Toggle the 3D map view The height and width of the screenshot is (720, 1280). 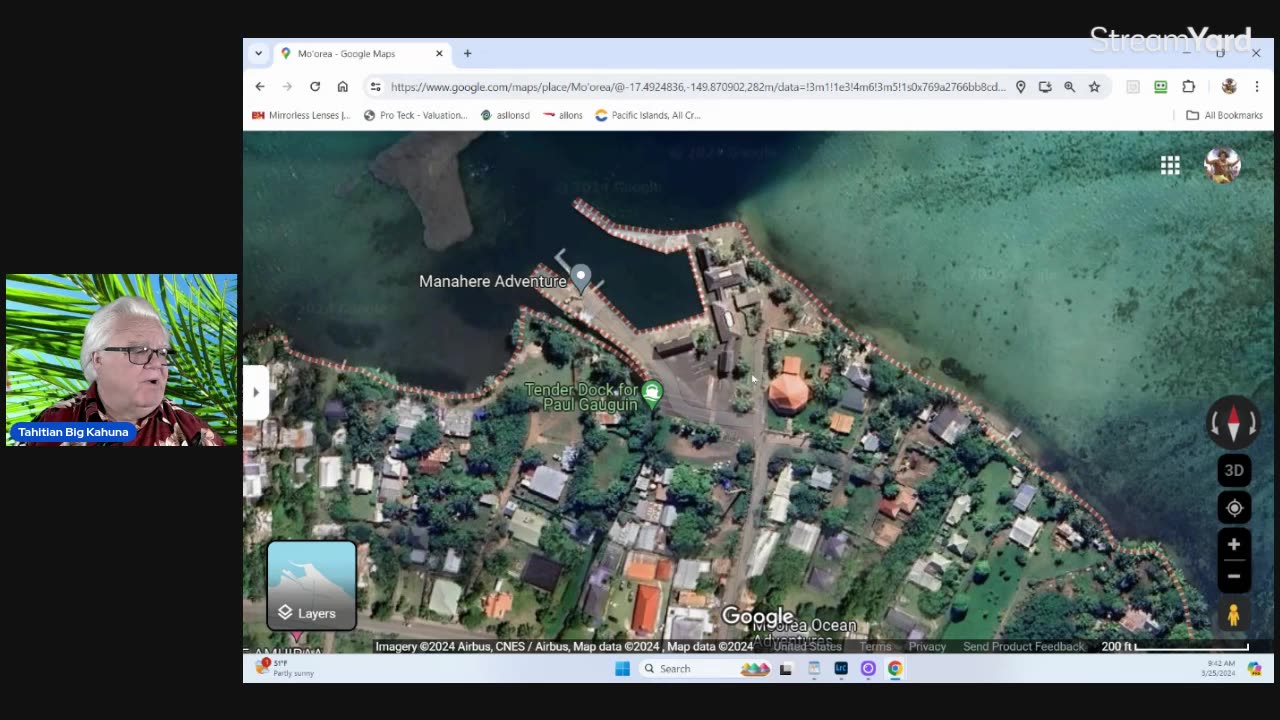(1234, 470)
